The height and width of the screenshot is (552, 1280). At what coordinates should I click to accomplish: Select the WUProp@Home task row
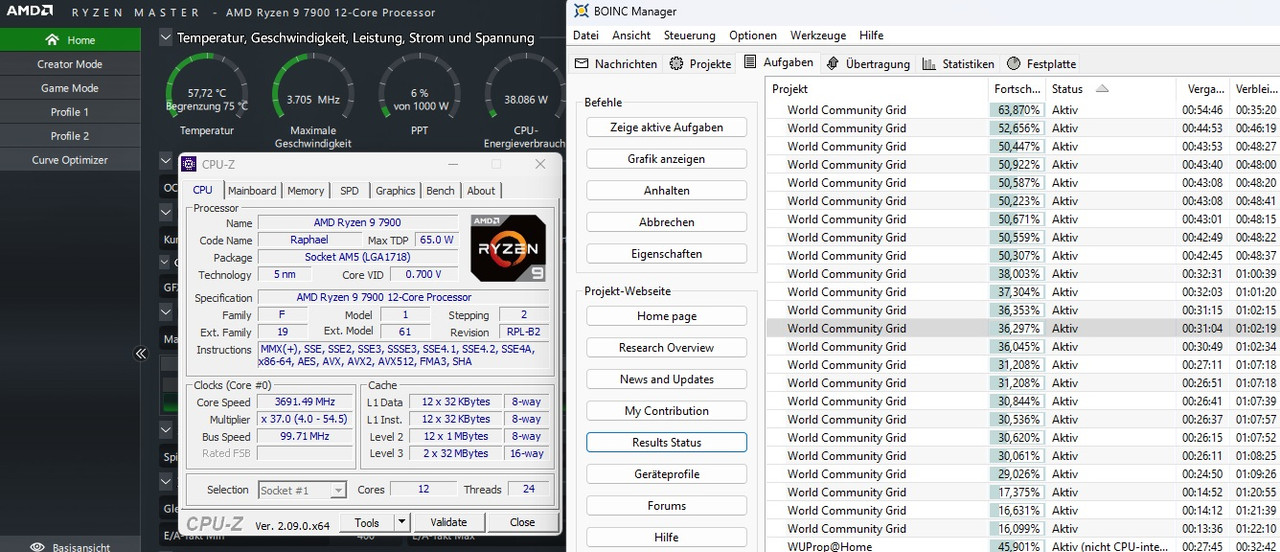(x=1023, y=546)
